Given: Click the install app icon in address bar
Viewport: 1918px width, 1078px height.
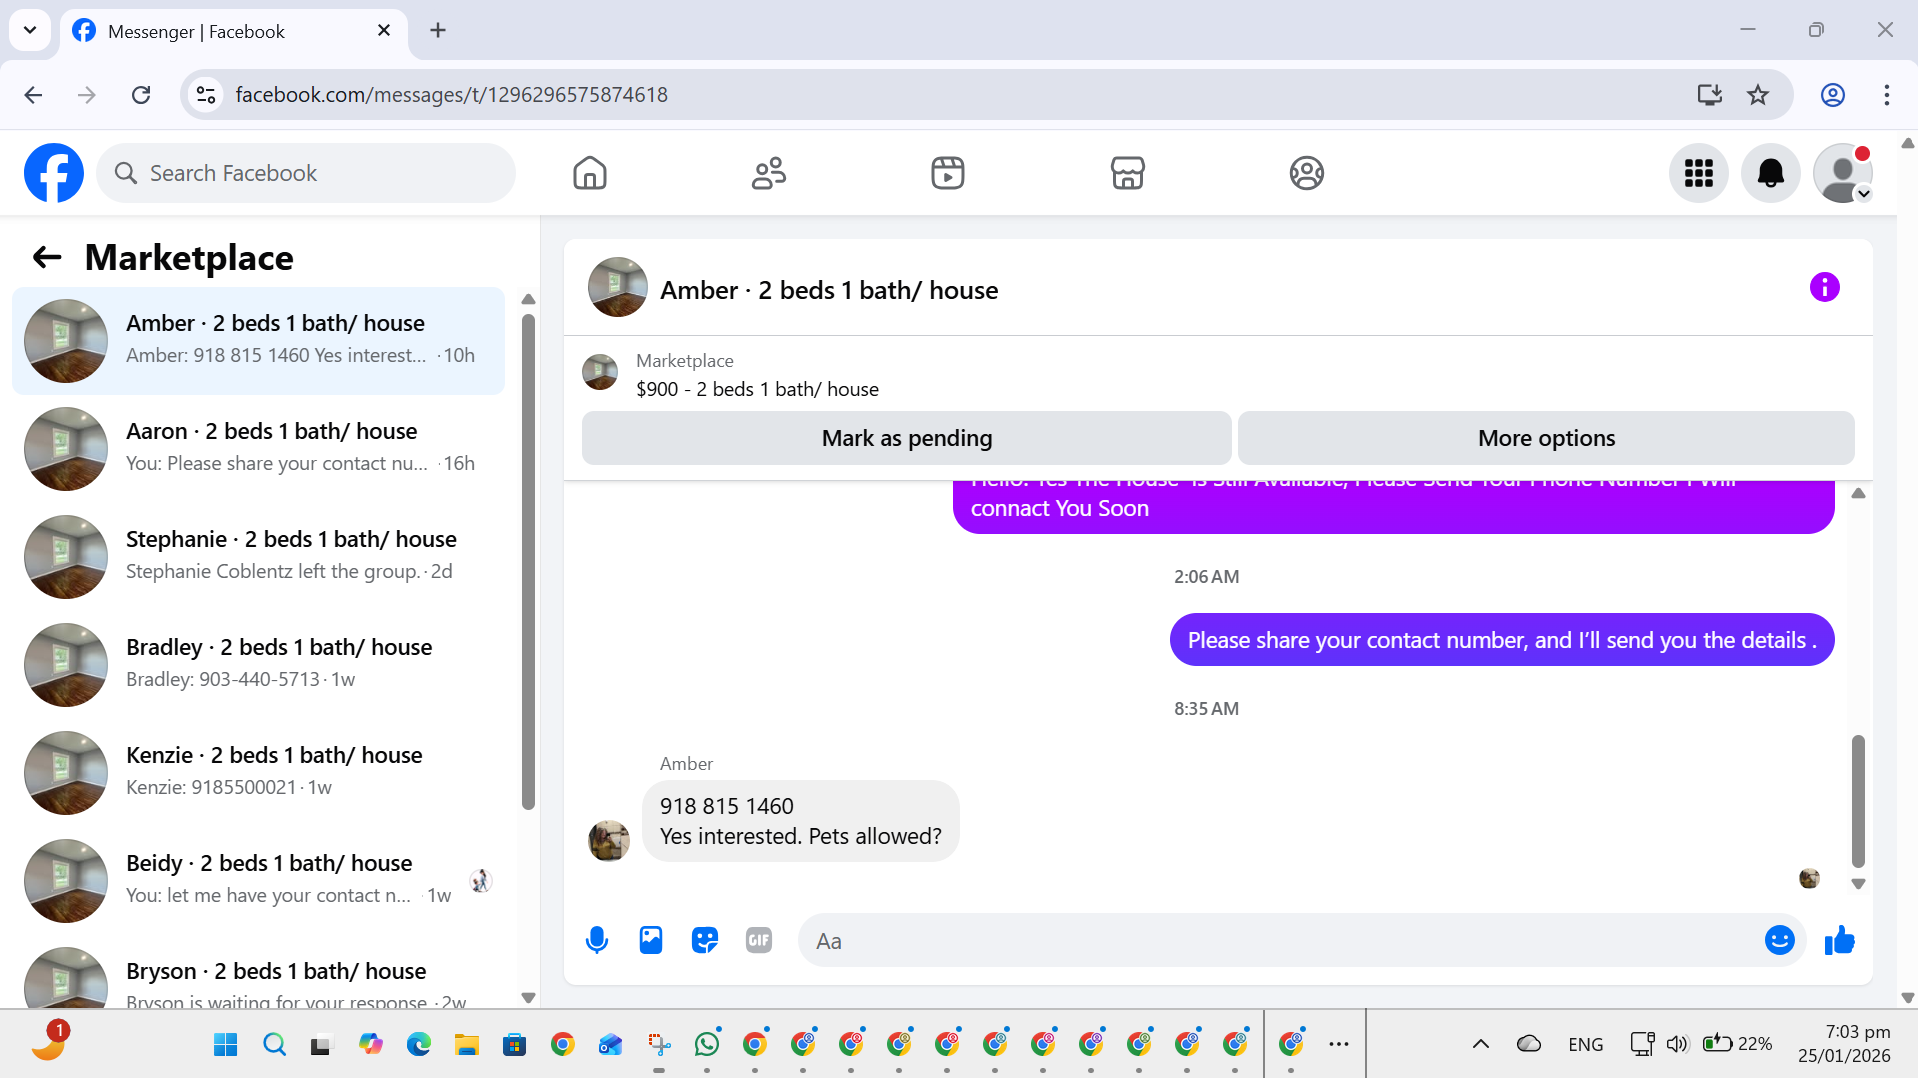Looking at the screenshot, I should tap(1710, 95).
